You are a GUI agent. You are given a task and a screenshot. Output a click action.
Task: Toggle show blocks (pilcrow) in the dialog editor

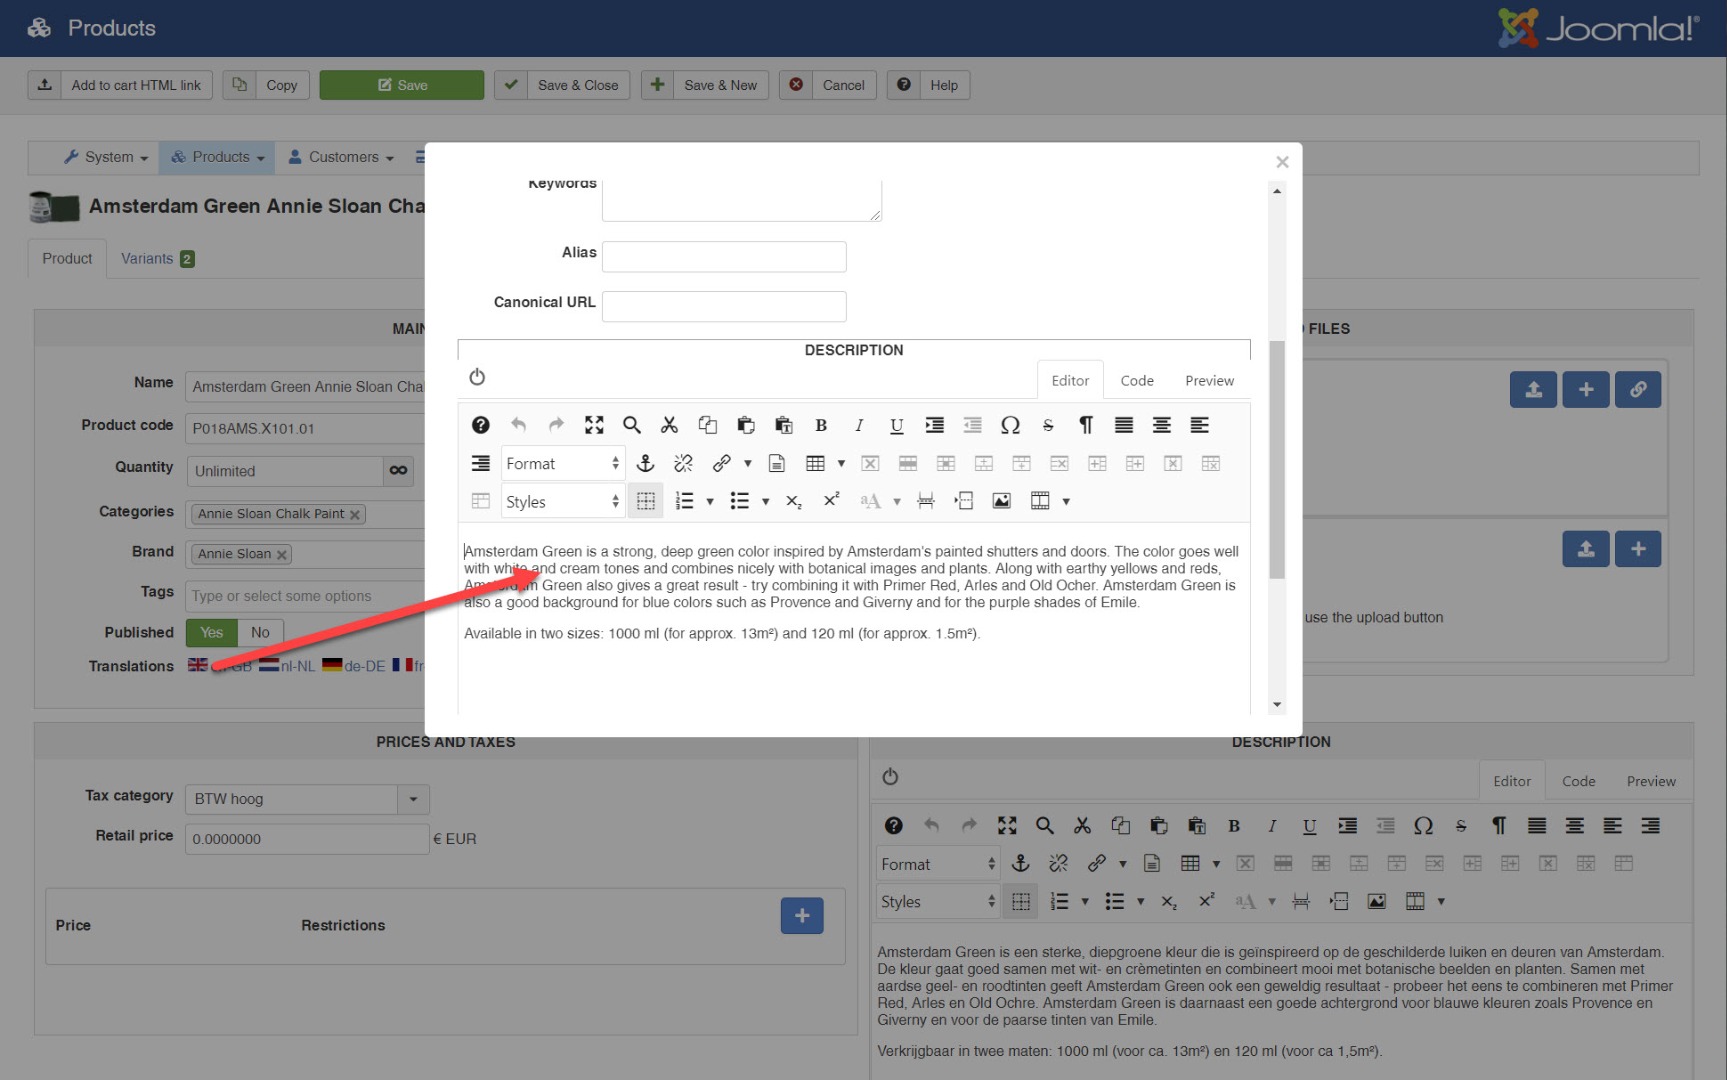[x=1086, y=425]
